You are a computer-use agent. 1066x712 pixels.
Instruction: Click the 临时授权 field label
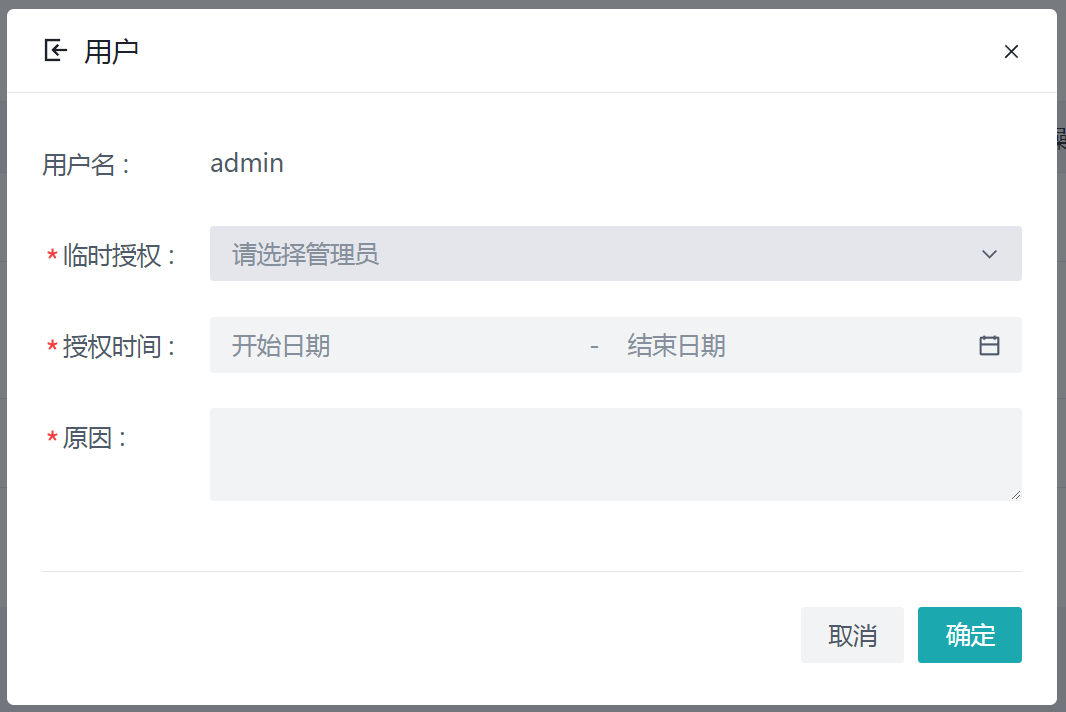pos(118,256)
